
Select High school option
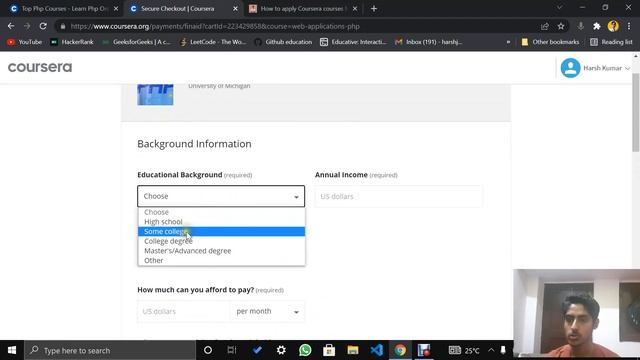(221, 222)
